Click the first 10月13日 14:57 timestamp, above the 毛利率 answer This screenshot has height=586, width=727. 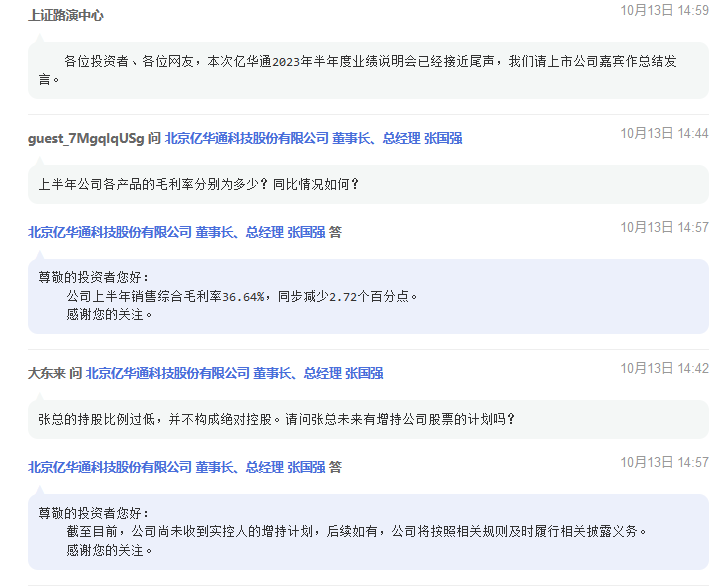point(664,227)
